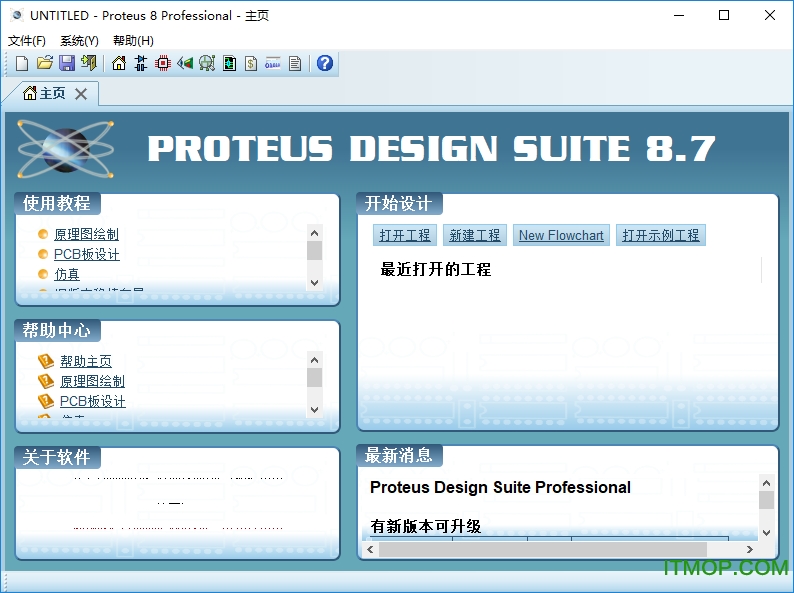This screenshot has width=794, height=593.
Task: Open the 帮助(H) menu
Action: click(133, 41)
